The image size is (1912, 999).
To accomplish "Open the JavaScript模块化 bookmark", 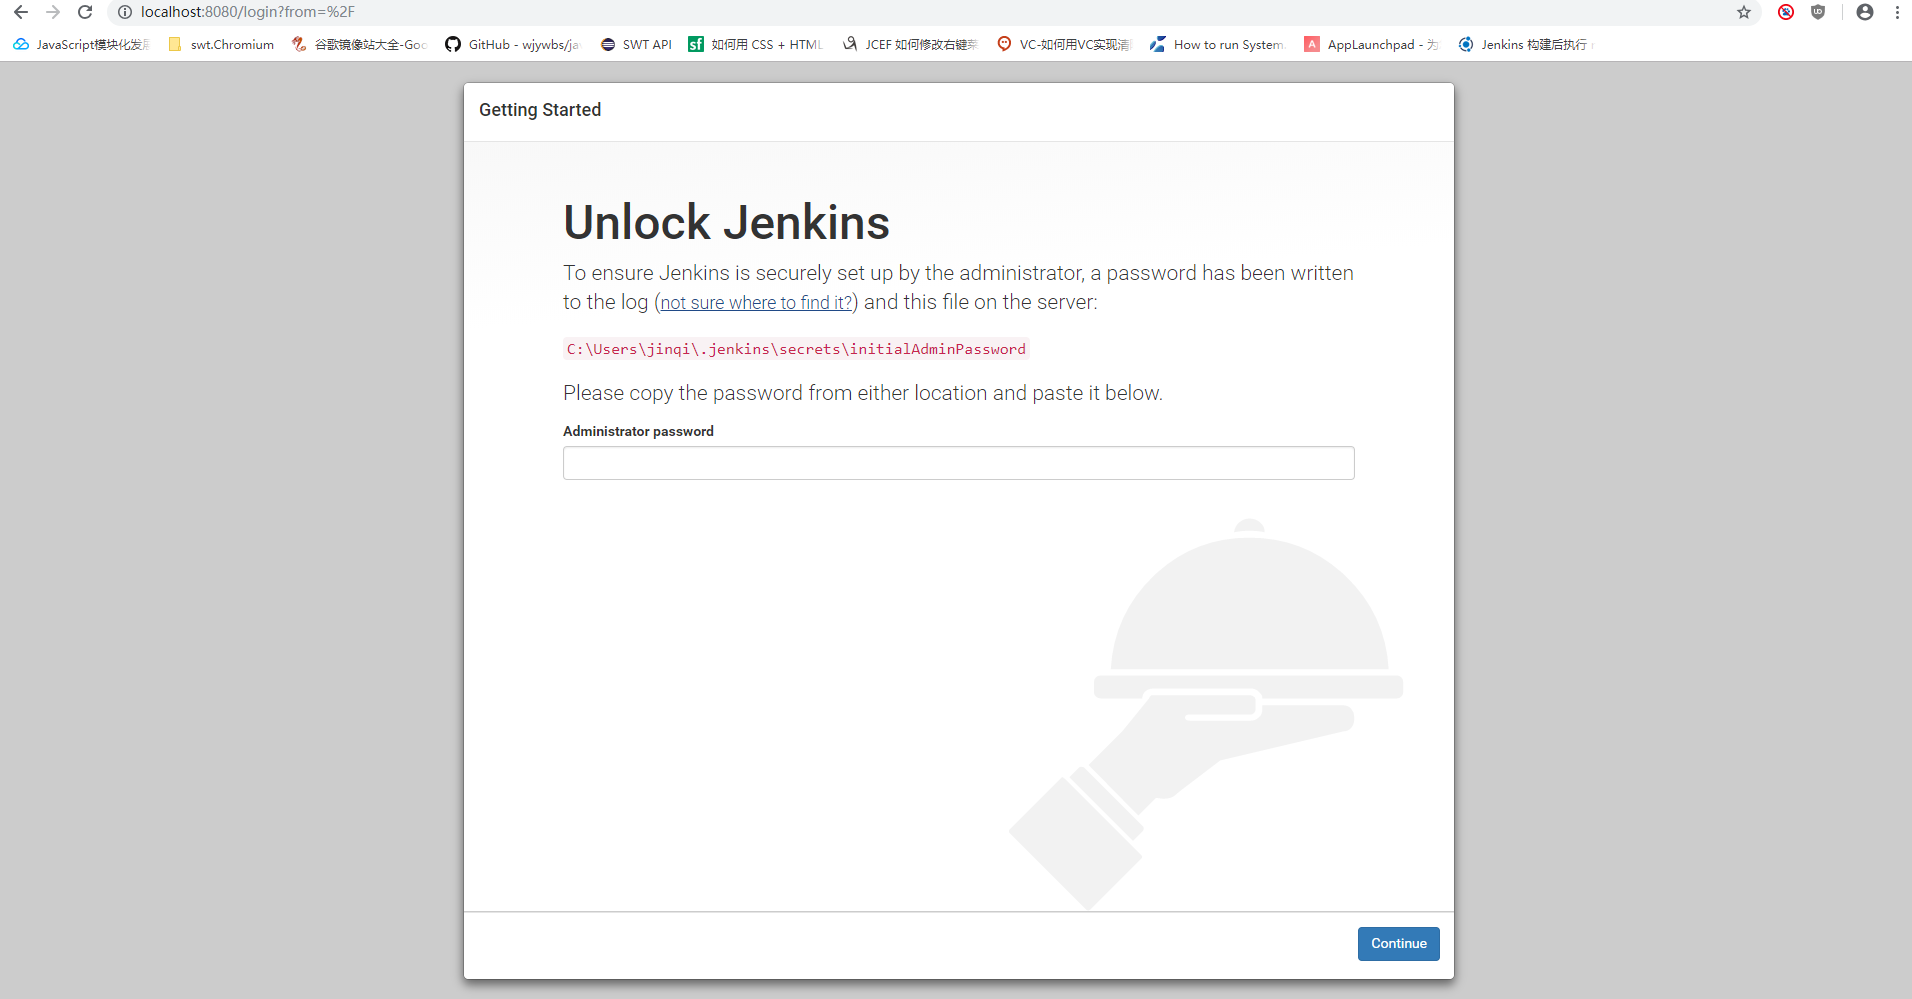I will 82,44.
